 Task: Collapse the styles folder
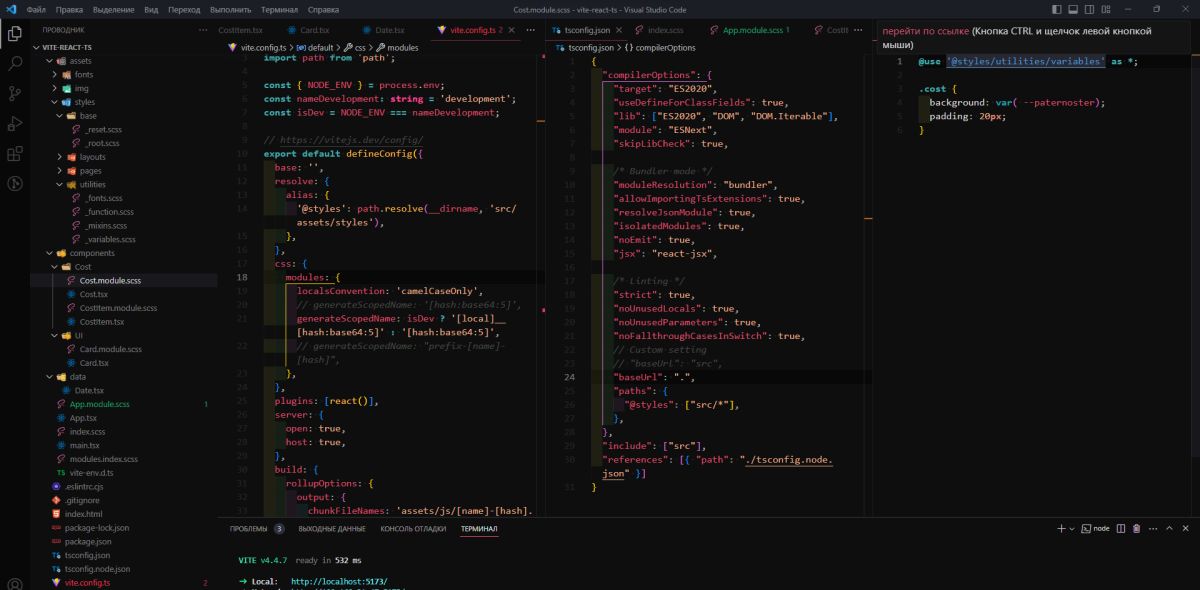click(x=123, y=102)
